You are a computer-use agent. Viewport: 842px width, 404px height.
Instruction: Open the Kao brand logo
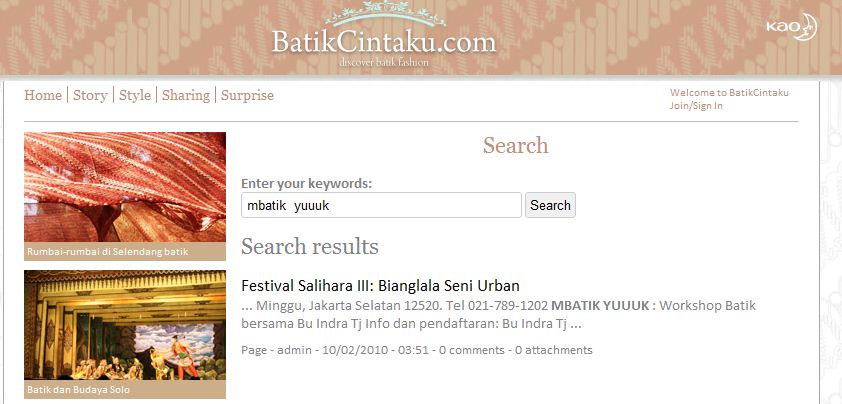[x=792, y=26]
